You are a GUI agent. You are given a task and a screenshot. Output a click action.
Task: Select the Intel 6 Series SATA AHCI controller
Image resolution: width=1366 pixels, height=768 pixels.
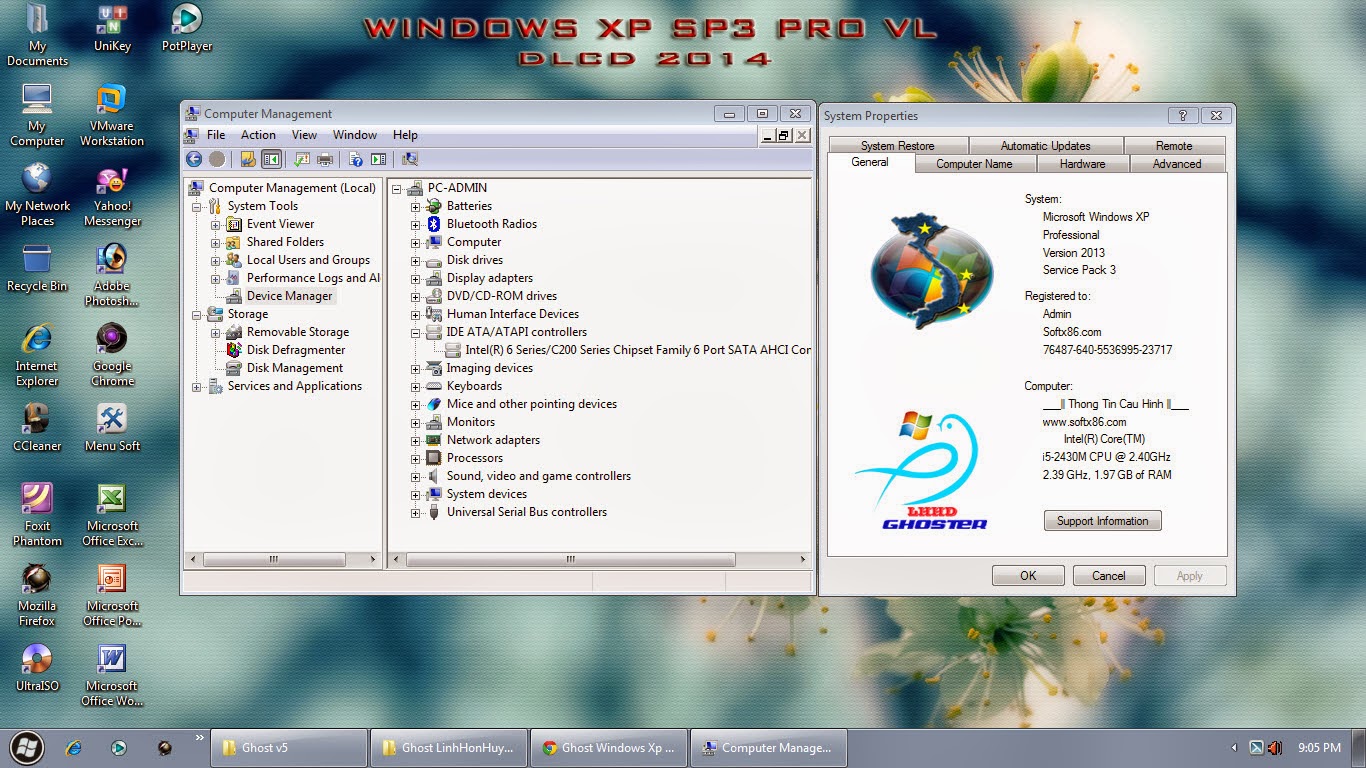click(x=638, y=350)
